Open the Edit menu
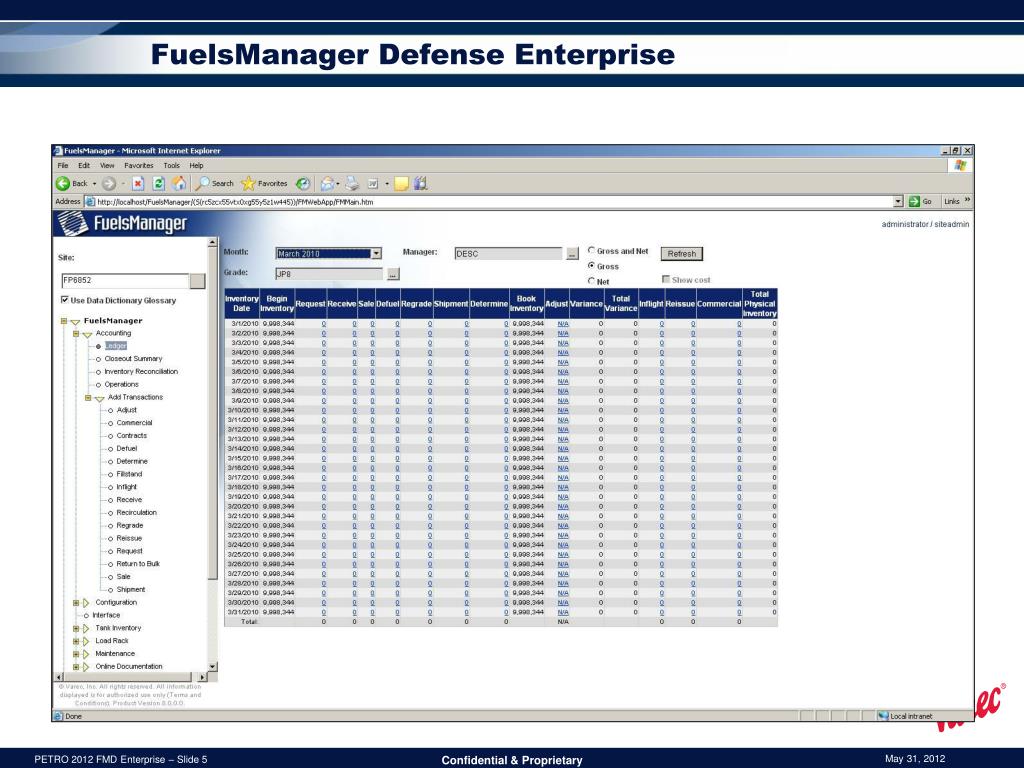The height and width of the screenshot is (768, 1024). tap(84, 166)
